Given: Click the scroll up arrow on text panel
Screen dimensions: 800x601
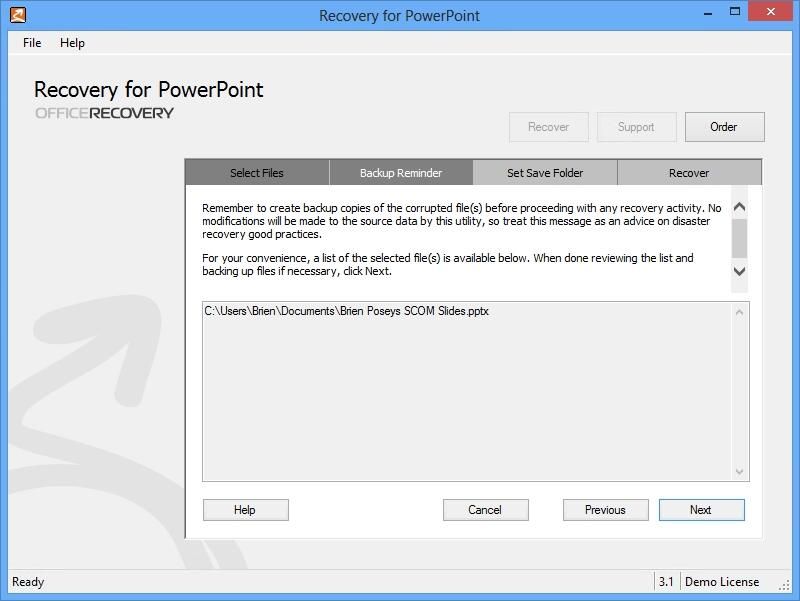Looking at the screenshot, I should click(739, 206).
